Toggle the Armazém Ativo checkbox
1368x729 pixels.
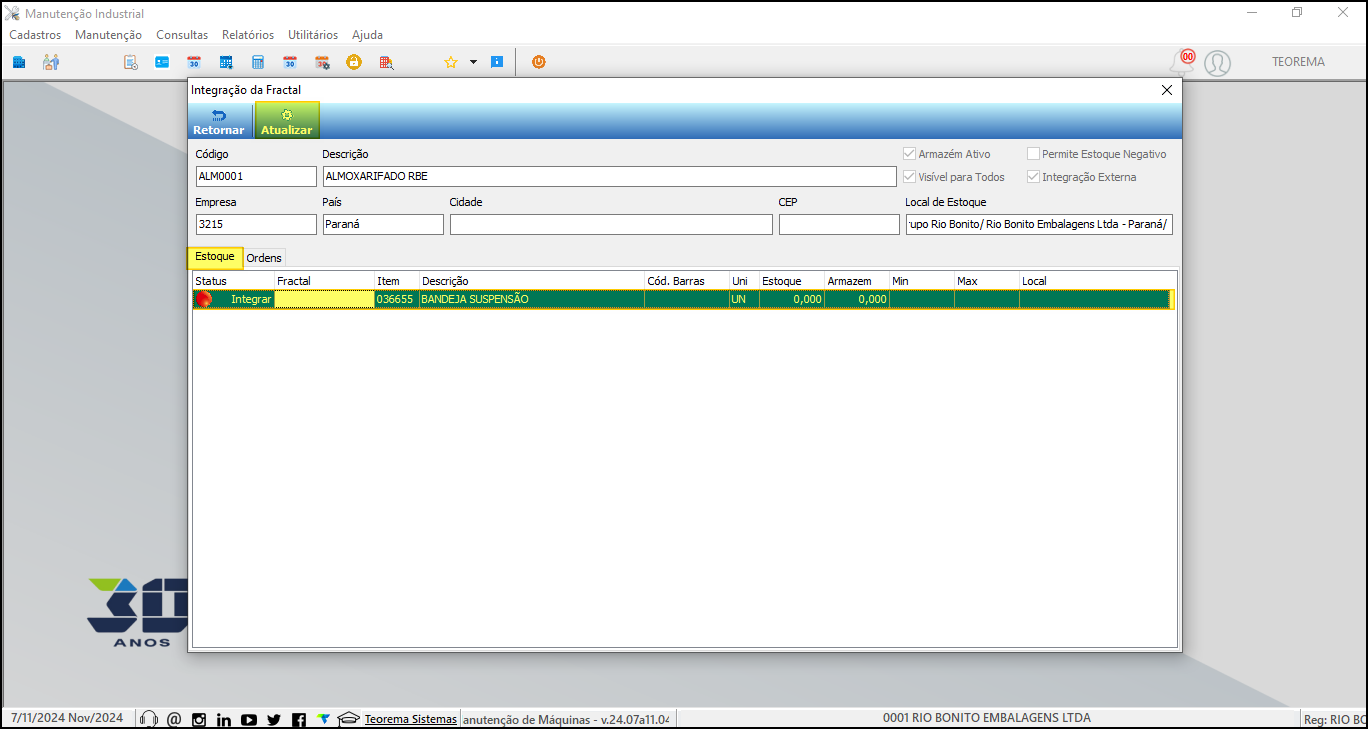(x=909, y=154)
